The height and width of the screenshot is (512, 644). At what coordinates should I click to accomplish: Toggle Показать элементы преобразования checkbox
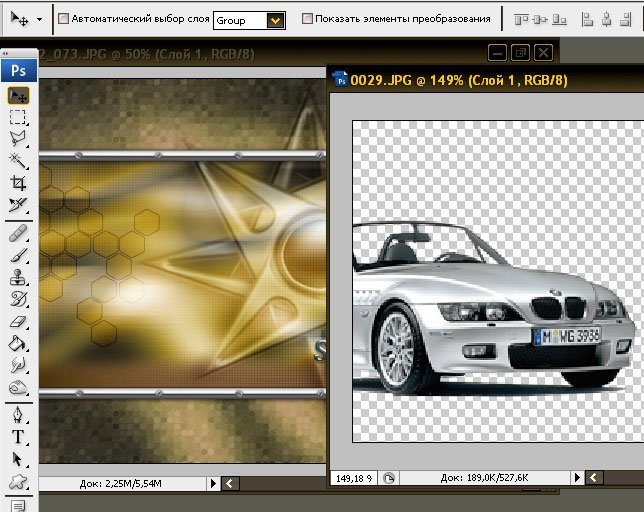coord(307,18)
